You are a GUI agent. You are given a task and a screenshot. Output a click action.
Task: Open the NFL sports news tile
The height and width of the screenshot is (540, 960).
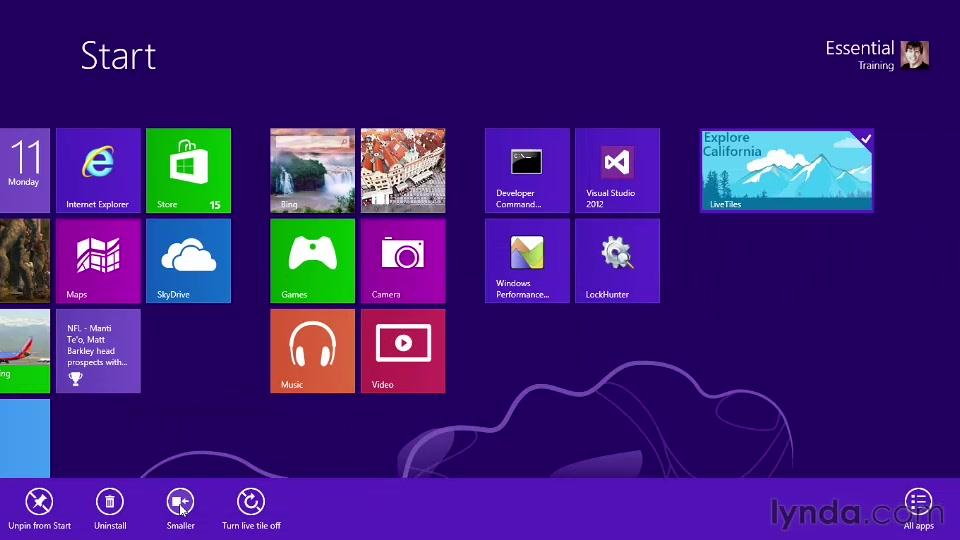pyautogui.click(x=98, y=351)
